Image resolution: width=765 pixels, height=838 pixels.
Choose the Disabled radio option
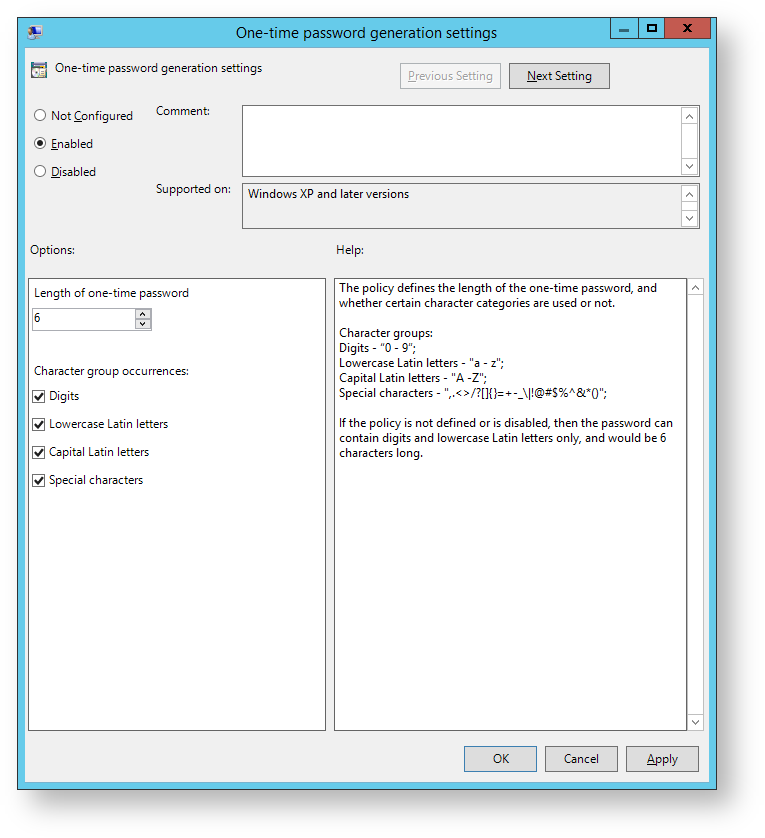pos(40,172)
